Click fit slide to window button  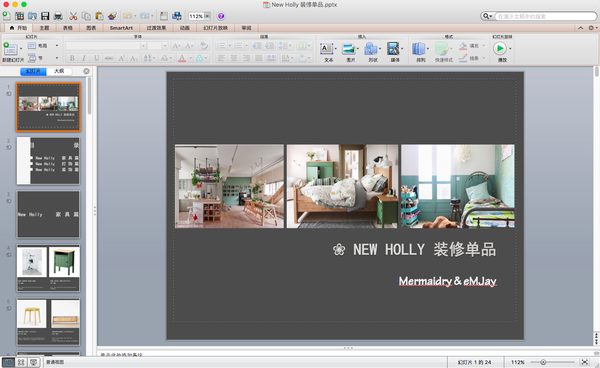point(584,362)
